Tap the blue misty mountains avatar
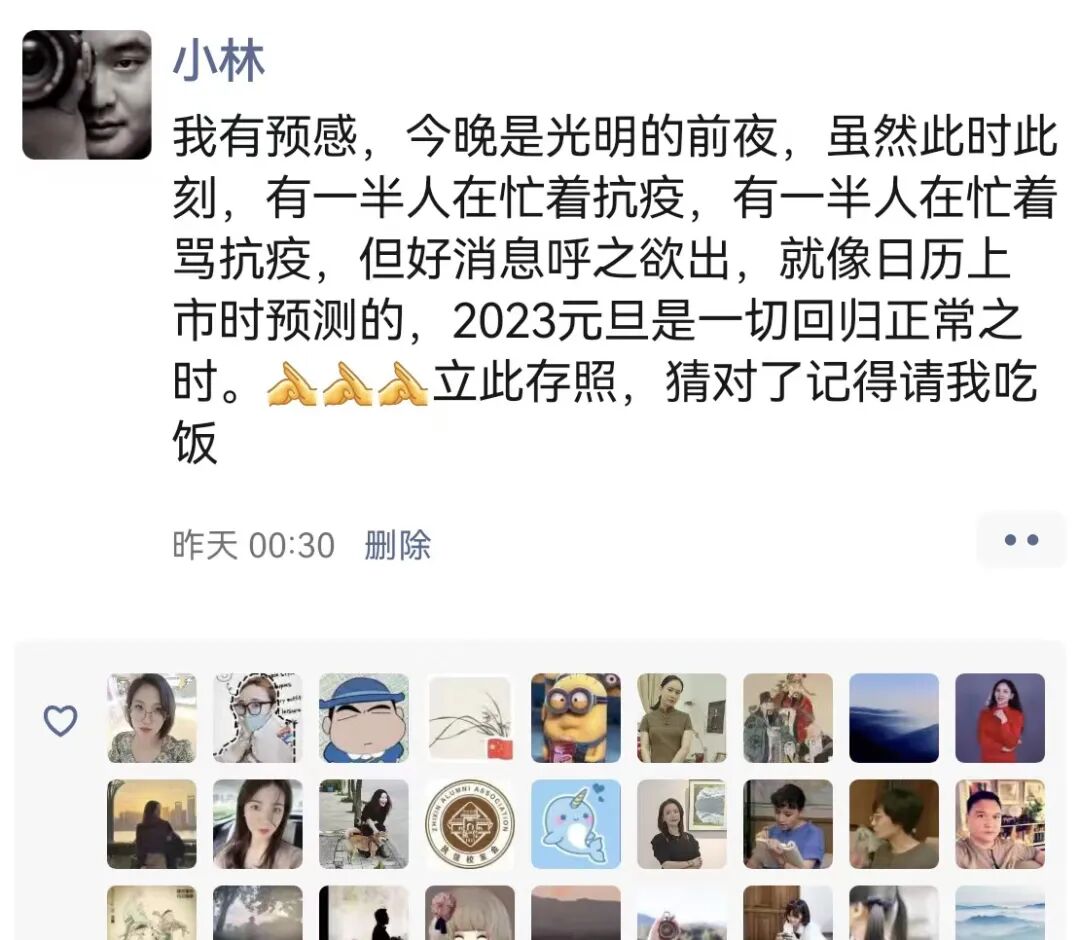 click(894, 718)
